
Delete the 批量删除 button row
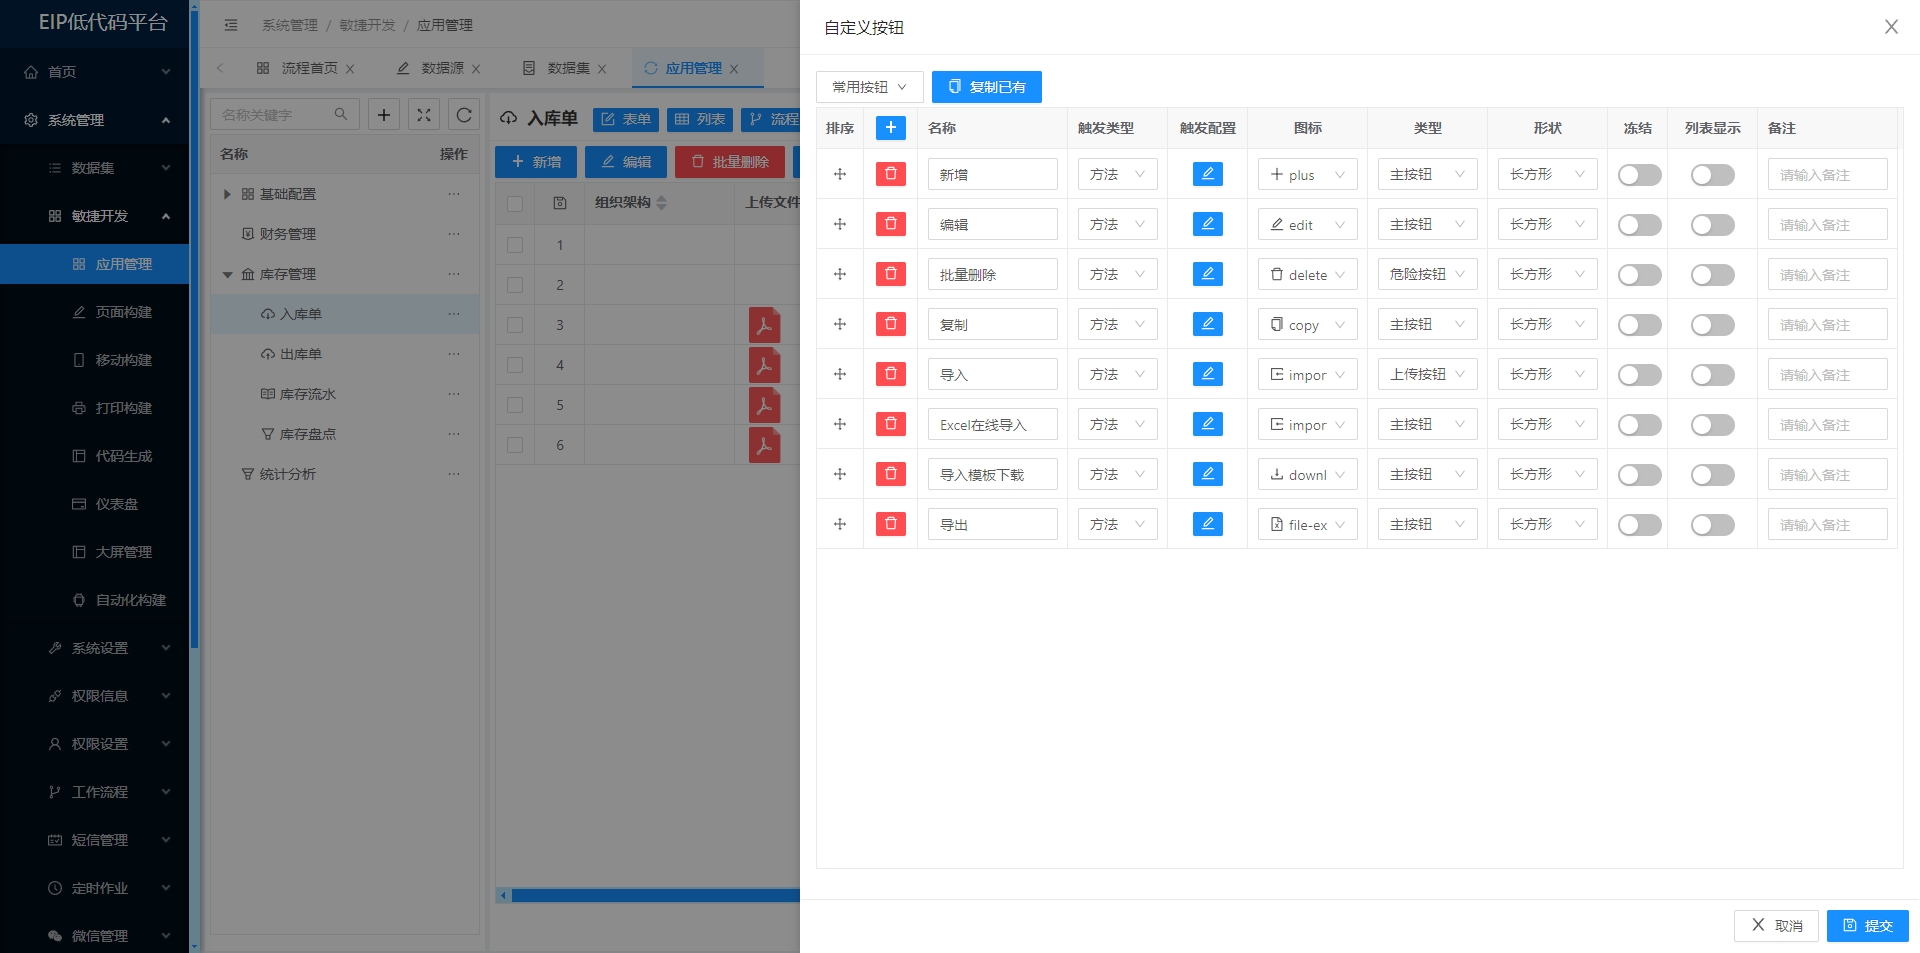coord(890,274)
